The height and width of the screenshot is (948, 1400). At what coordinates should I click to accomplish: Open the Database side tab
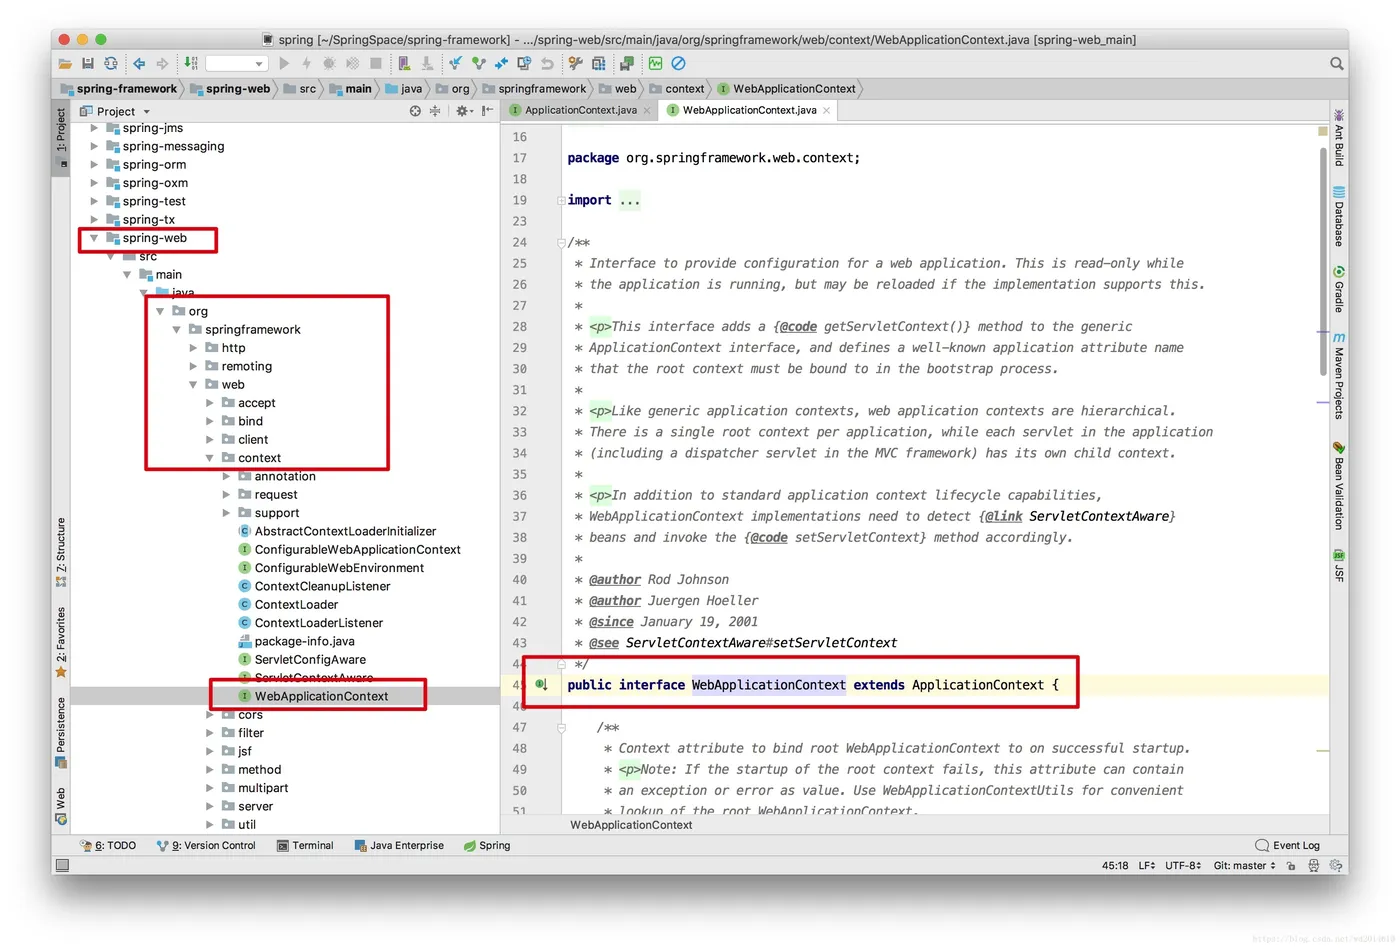pyautogui.click(x=1339, y=216)
